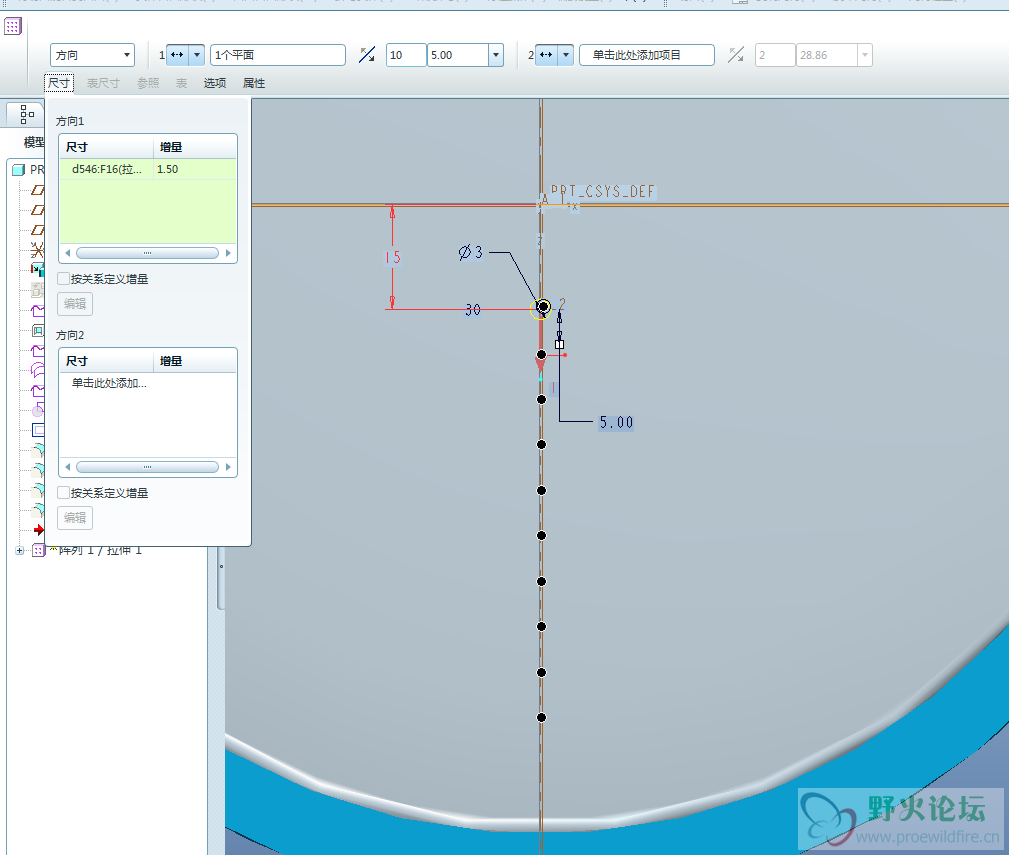Click the instance count field showing 10
The image size is (1009, 855).
click(406, 55)
